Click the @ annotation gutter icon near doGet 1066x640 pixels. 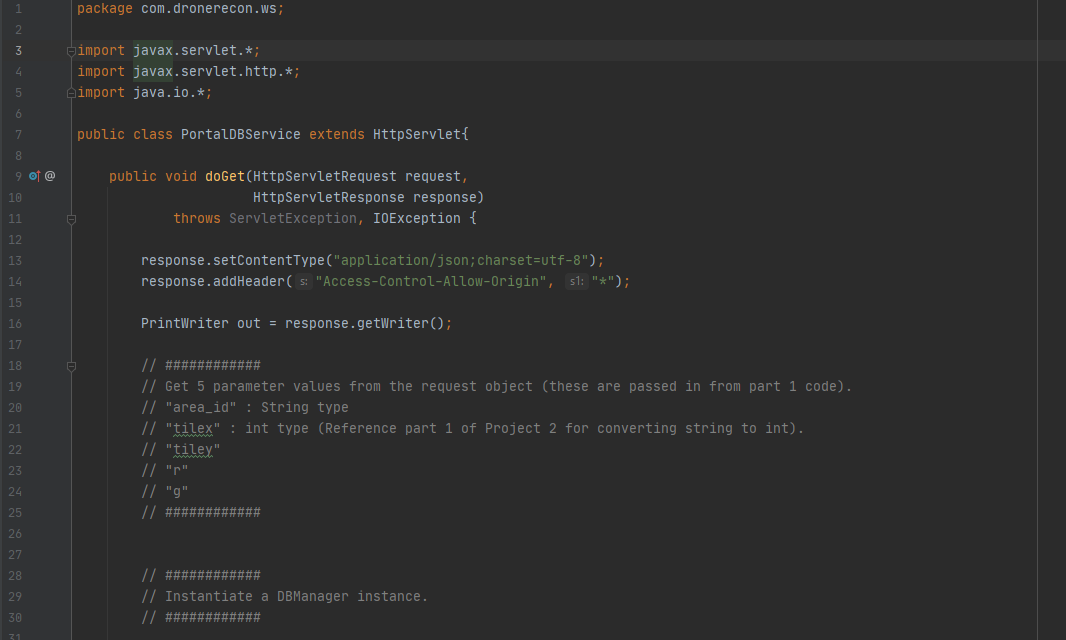50,176
